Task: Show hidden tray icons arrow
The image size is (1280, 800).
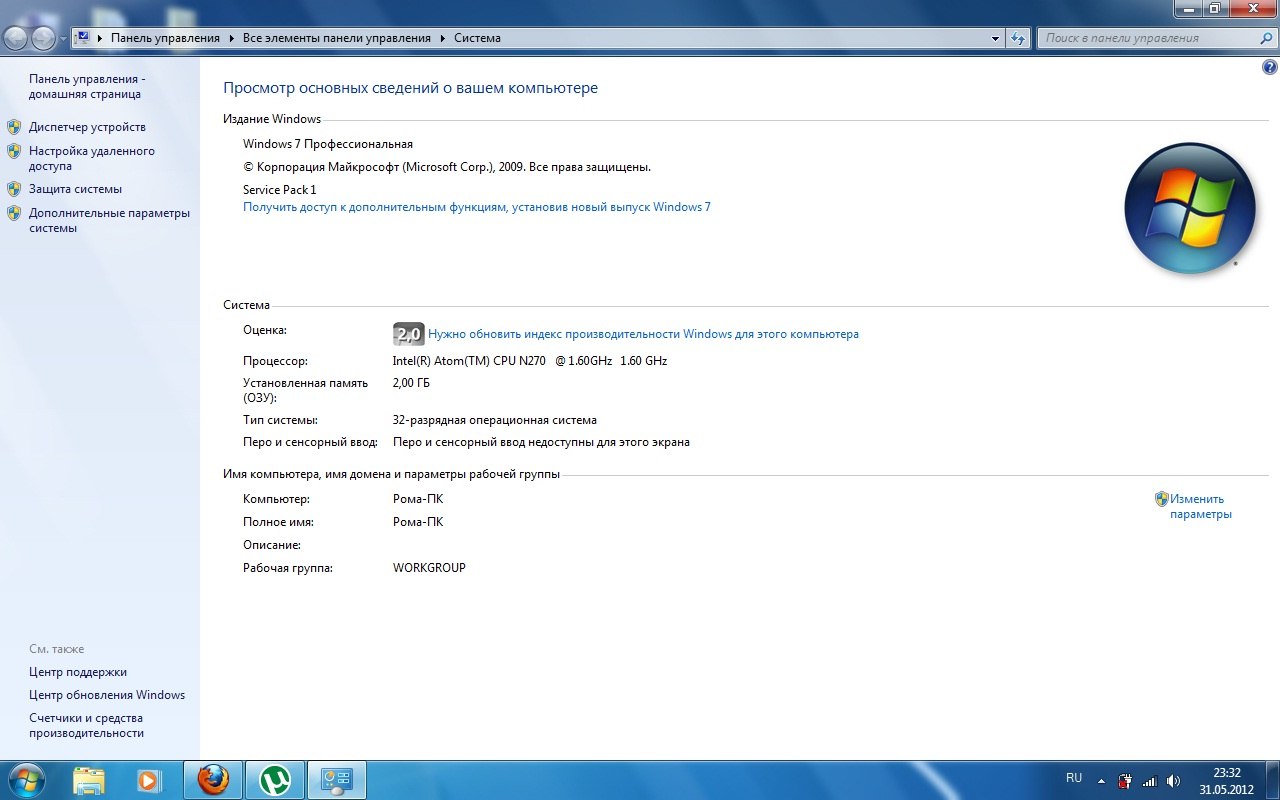Action: pos(1101,780)
